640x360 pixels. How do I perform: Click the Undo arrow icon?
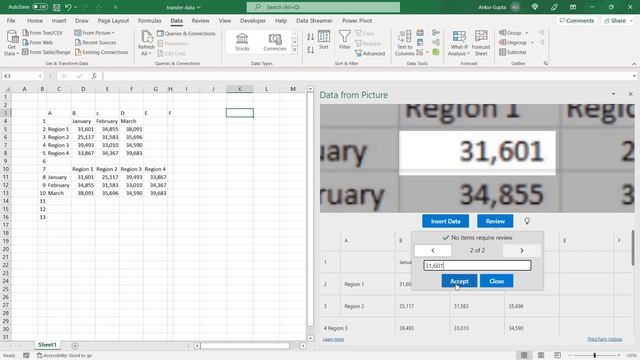tap(68, 7)
